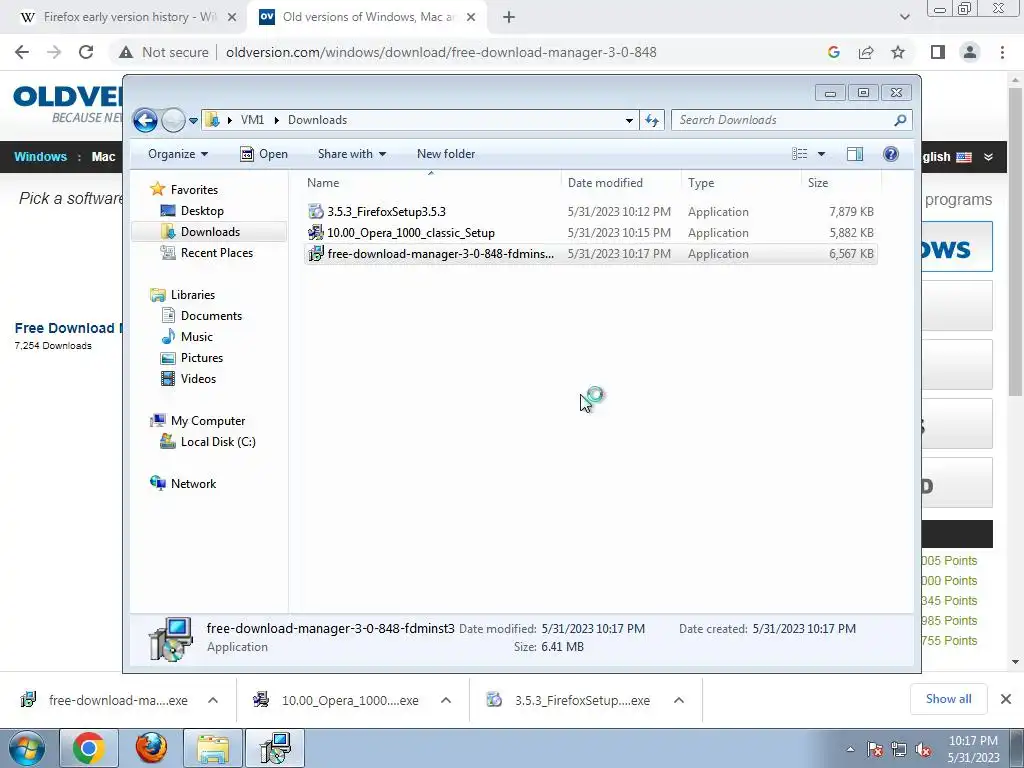Open the Organize menu

coord(178,154)
